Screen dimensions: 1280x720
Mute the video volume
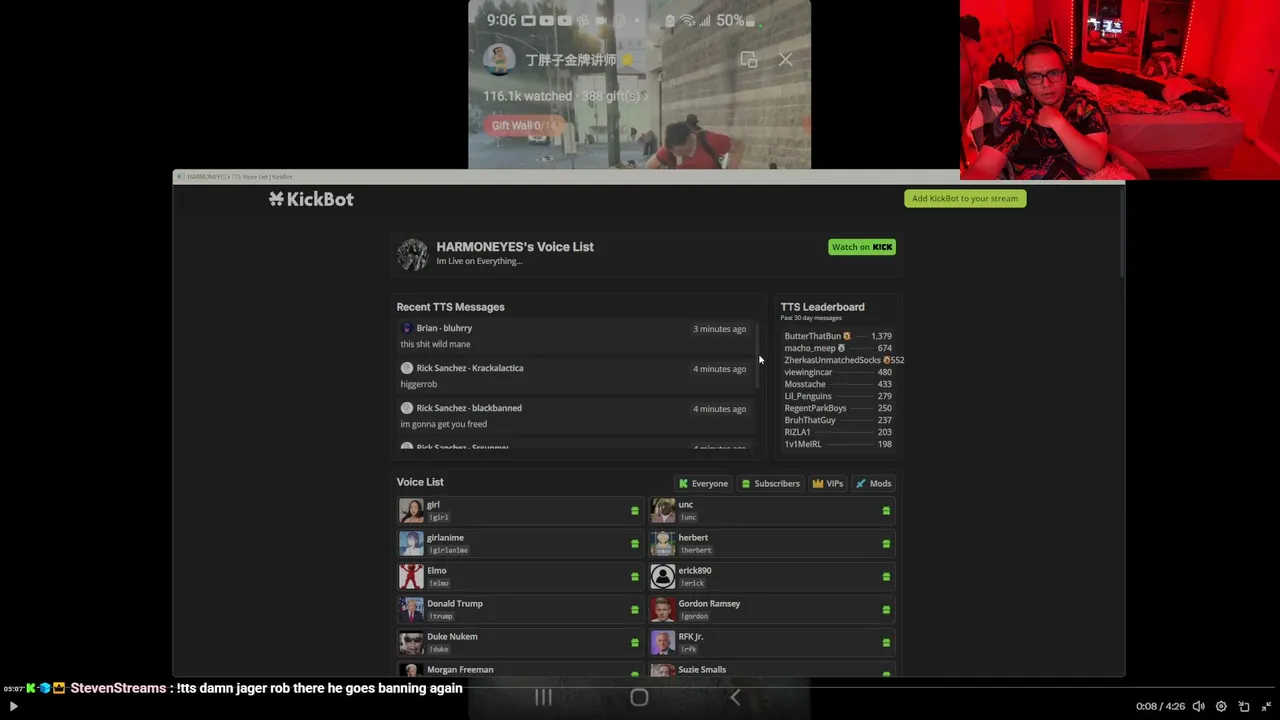[1199, 707]
